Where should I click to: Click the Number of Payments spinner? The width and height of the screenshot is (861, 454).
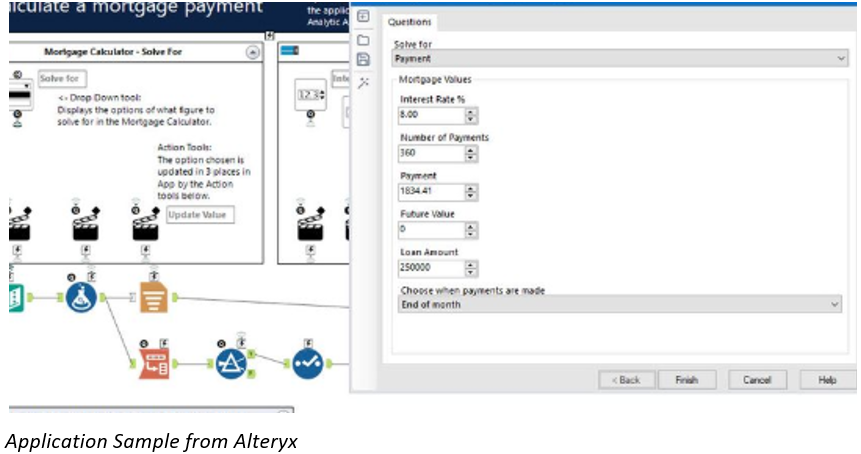pyautogui.click(x=471, y=154)
